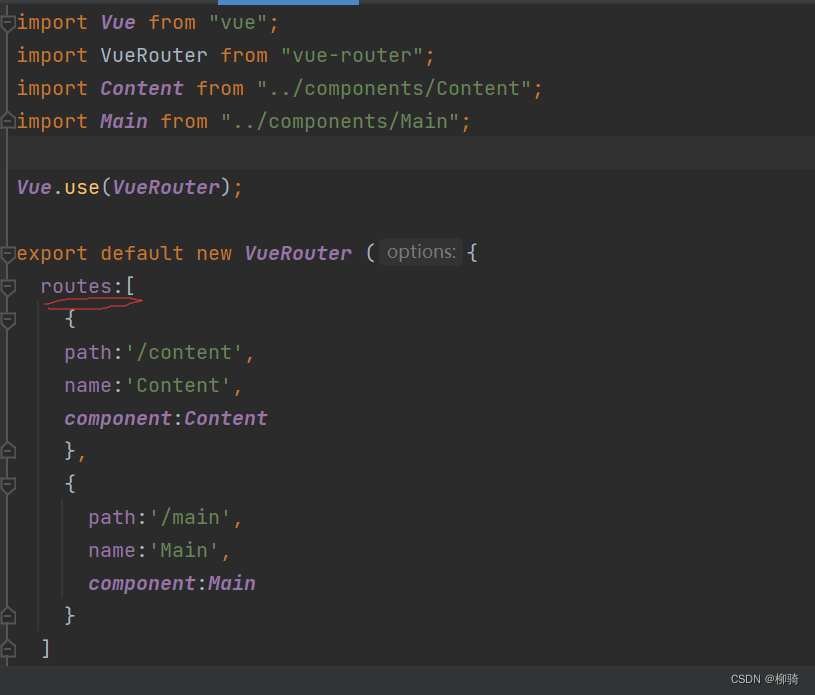
Task: Click VueRouter constructor name after new
Action: 298,254
